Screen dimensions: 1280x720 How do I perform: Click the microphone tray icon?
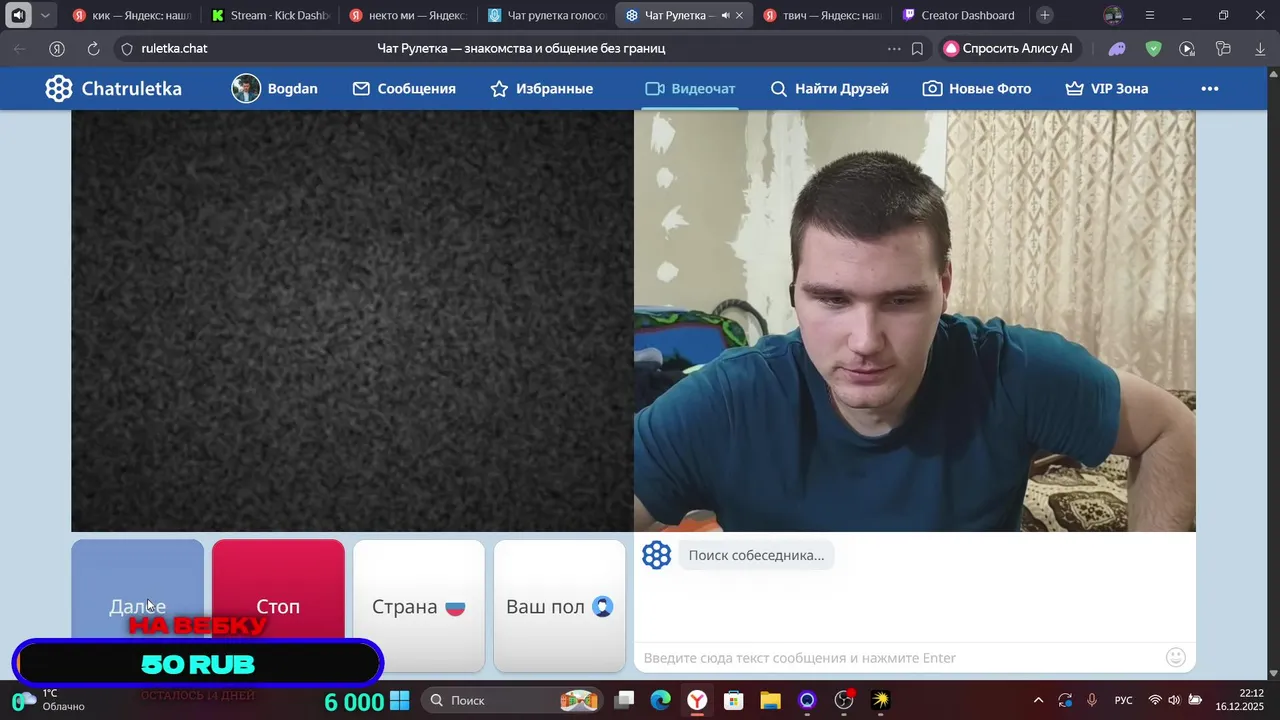[1092, 700]
